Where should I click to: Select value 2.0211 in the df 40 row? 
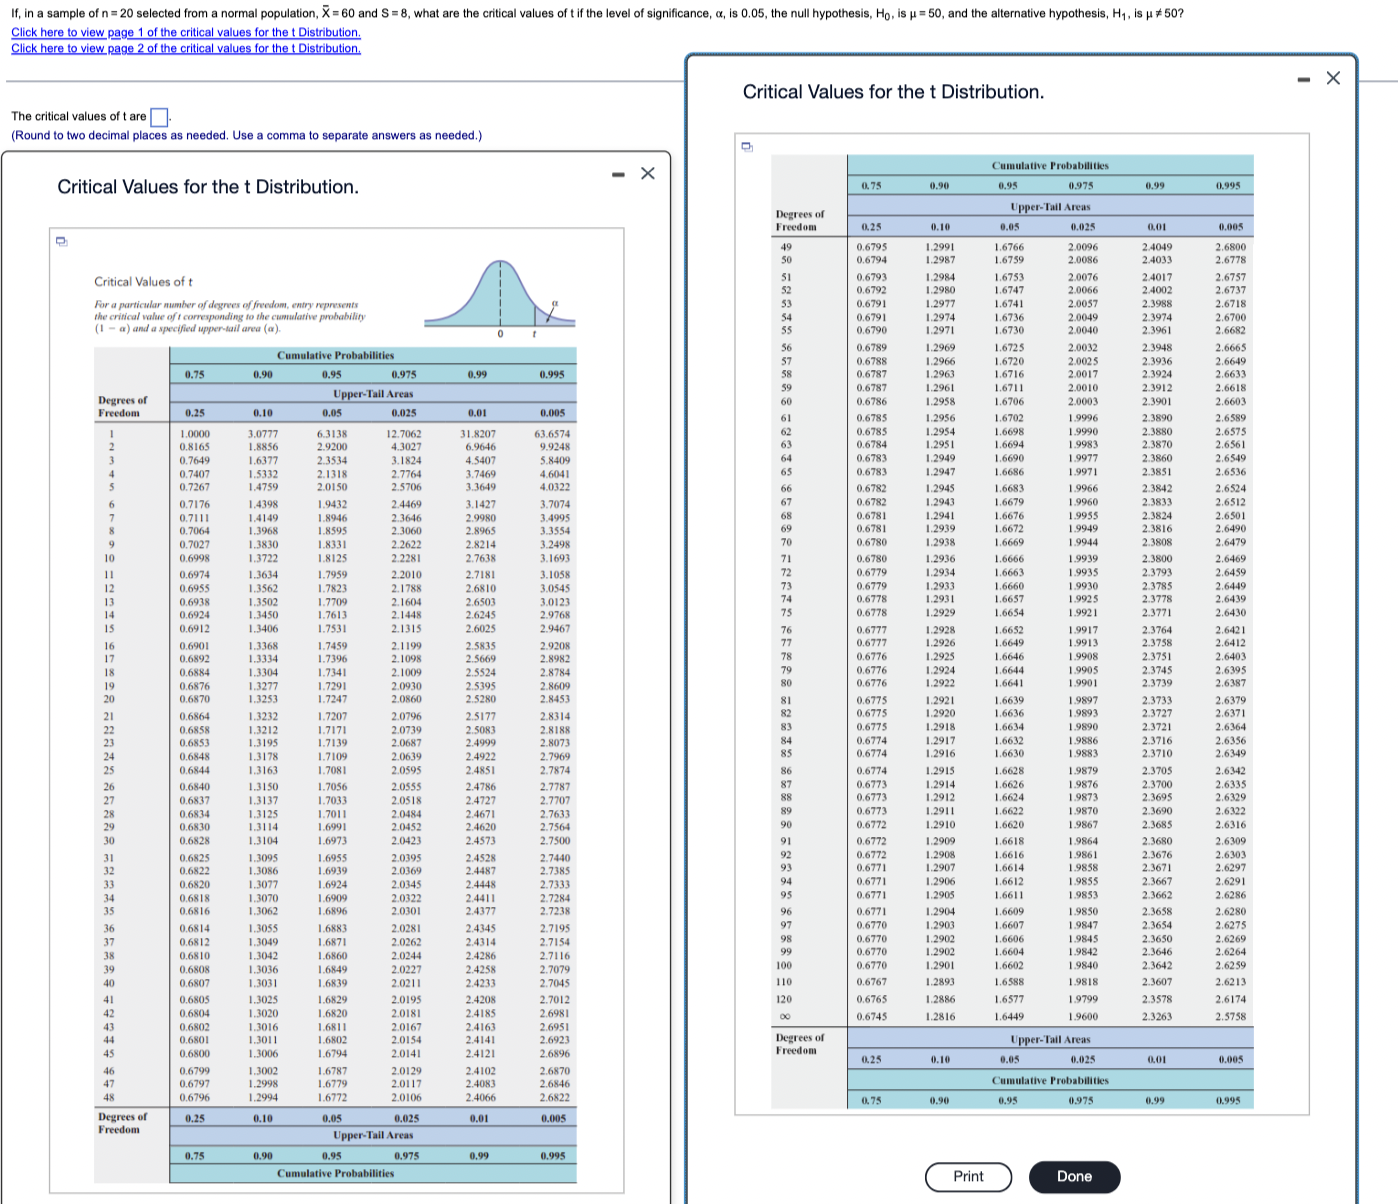tap(406, 983)
